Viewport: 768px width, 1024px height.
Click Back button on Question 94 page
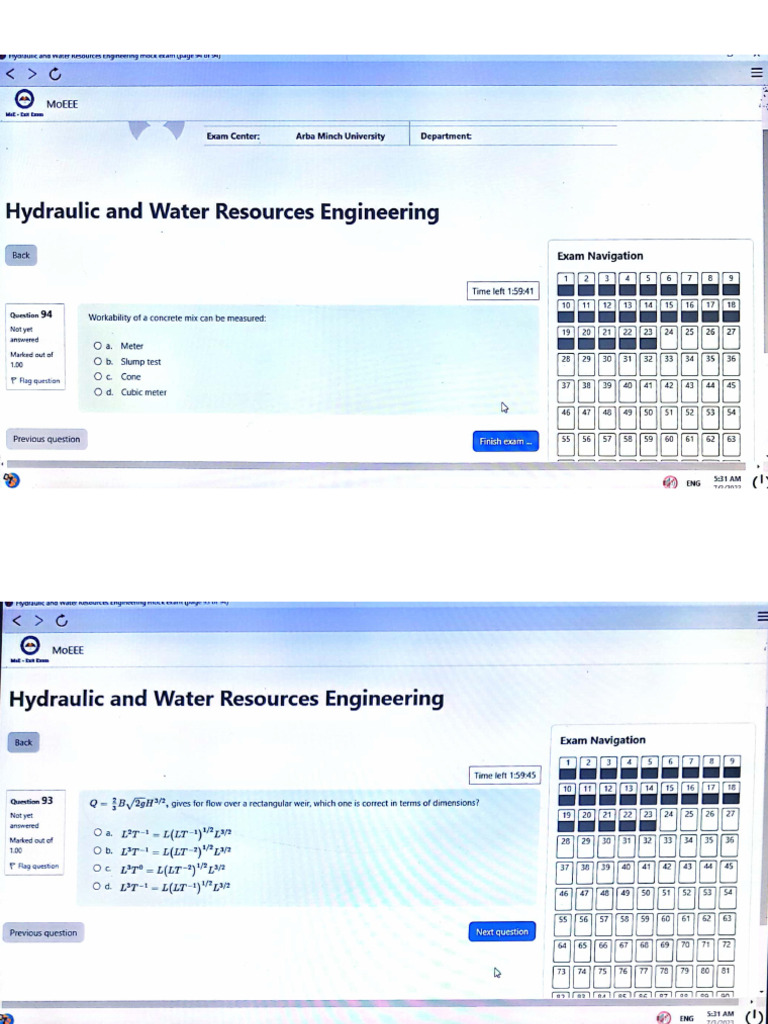click(x=21, y=255)
